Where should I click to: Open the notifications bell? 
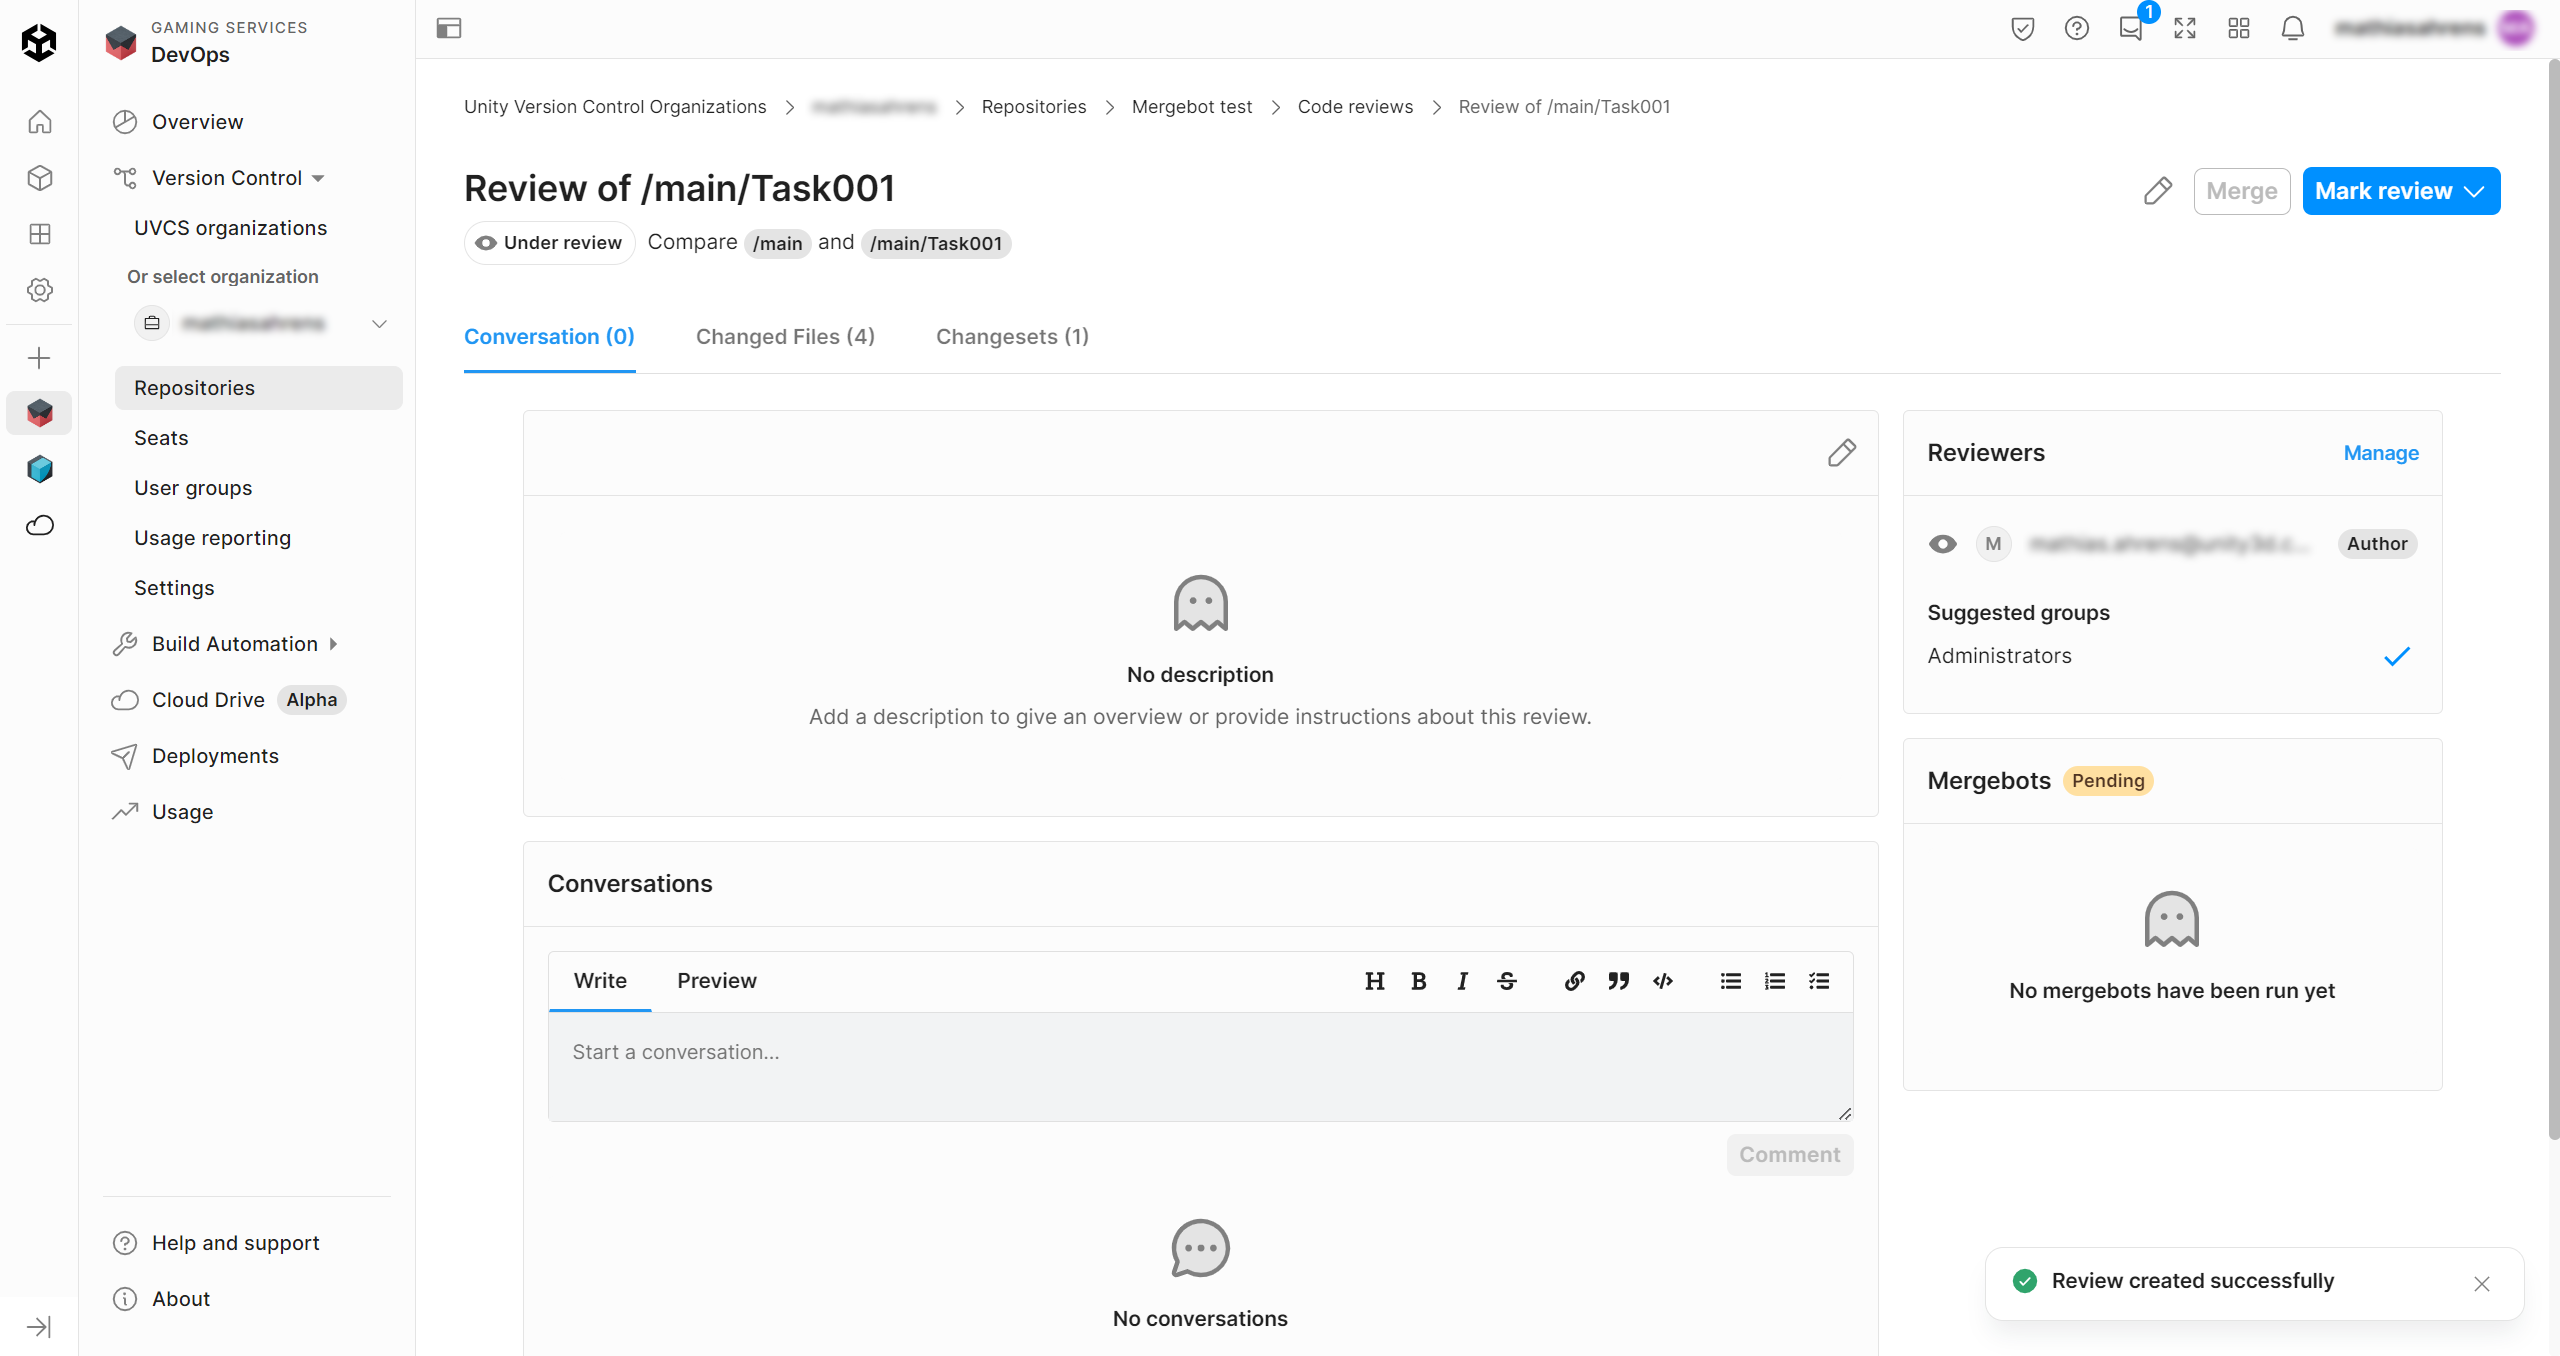pos(2292,28)
